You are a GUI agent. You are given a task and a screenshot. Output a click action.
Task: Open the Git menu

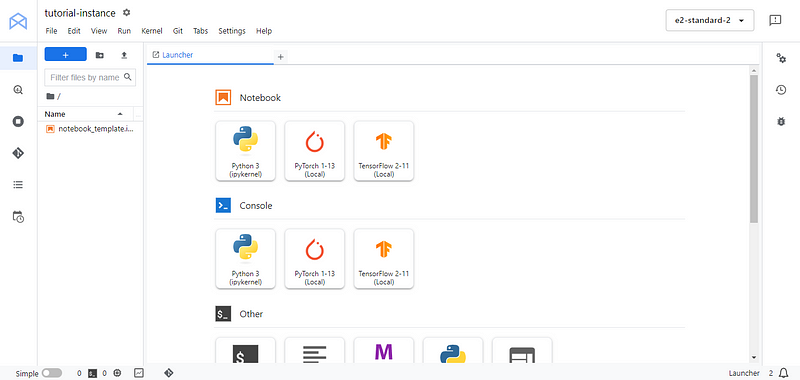pos(178,31)
